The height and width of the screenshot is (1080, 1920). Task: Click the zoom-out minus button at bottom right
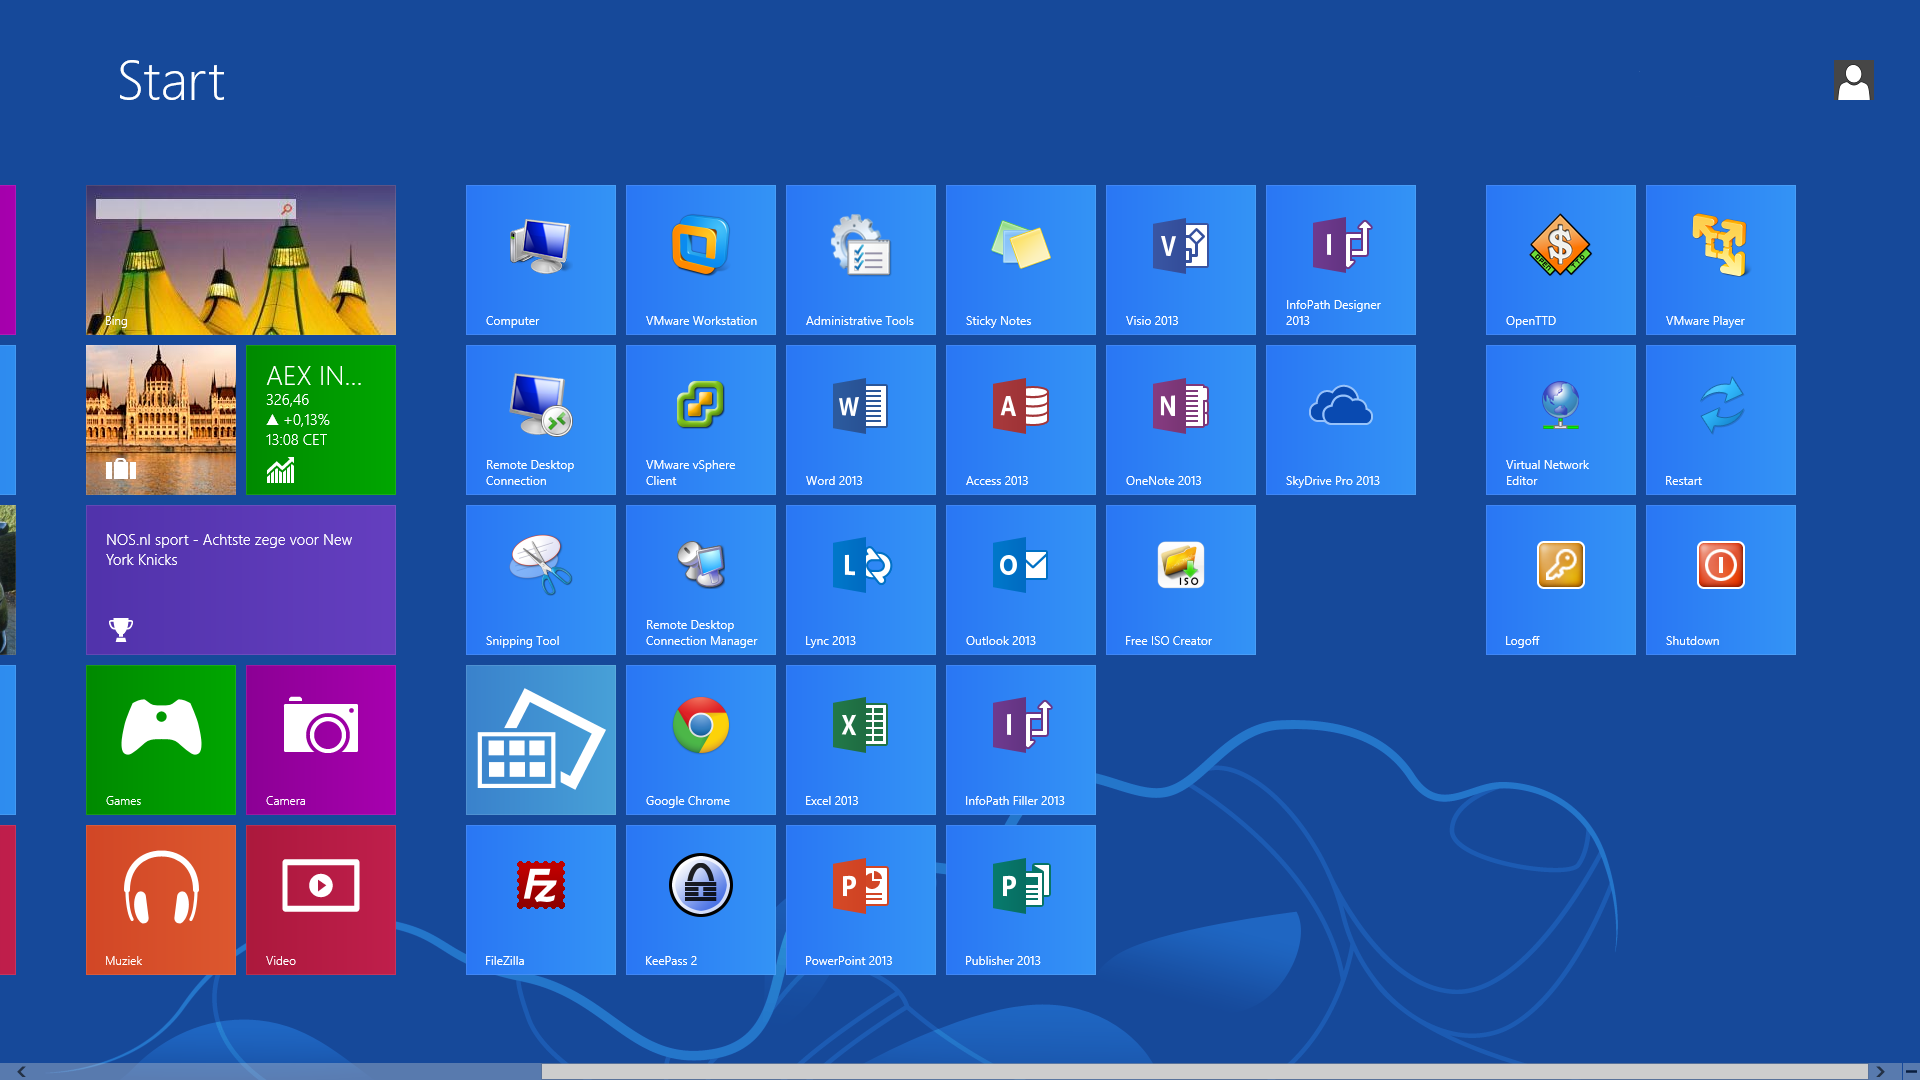pos(1910,1071)
